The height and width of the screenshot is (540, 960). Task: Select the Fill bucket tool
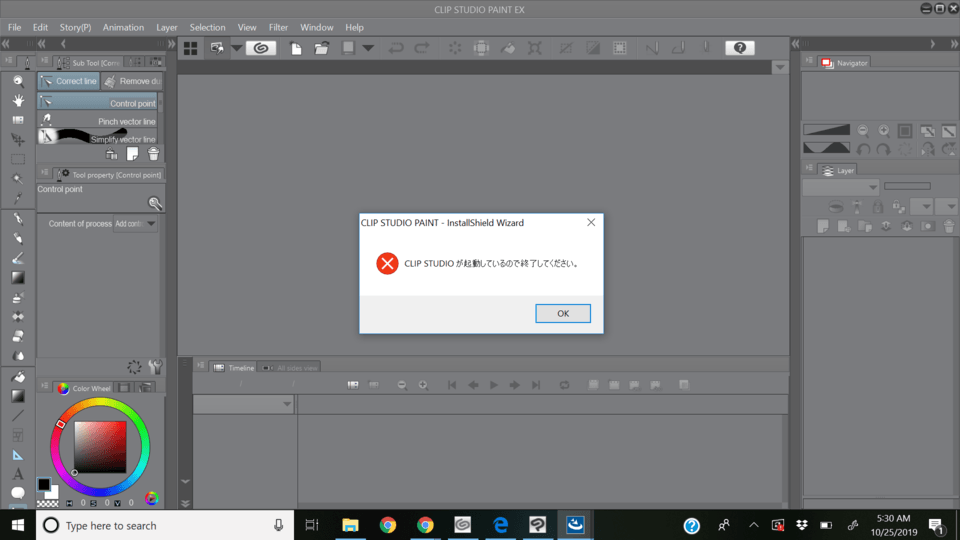(18, 376)
